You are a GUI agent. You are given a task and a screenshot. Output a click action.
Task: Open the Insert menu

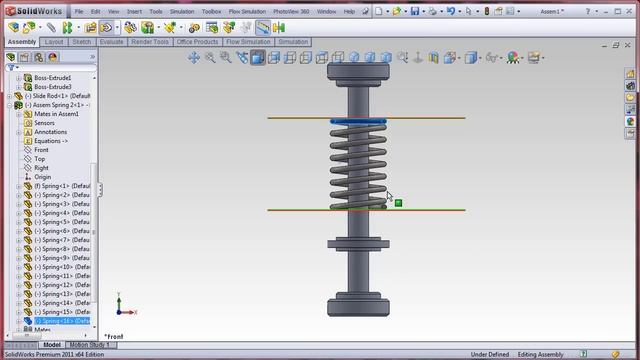[x=134, y=11]
